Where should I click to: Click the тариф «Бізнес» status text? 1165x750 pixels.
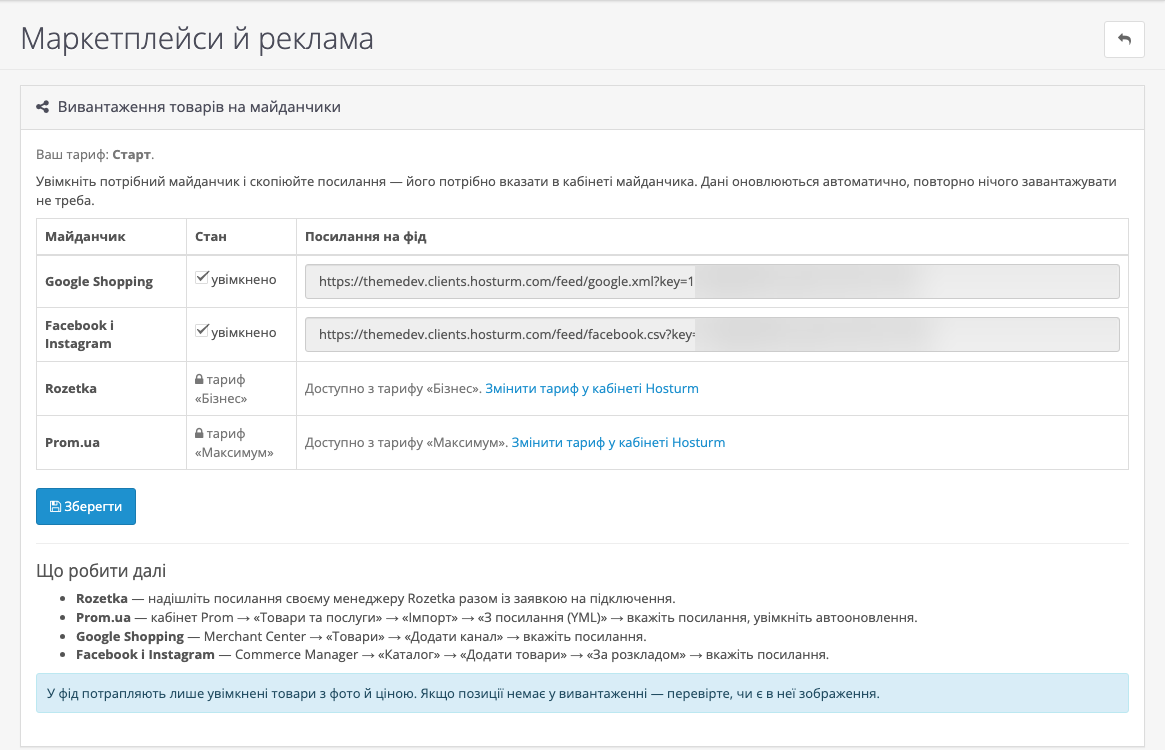pyautogui.click(x=221, y=389)
